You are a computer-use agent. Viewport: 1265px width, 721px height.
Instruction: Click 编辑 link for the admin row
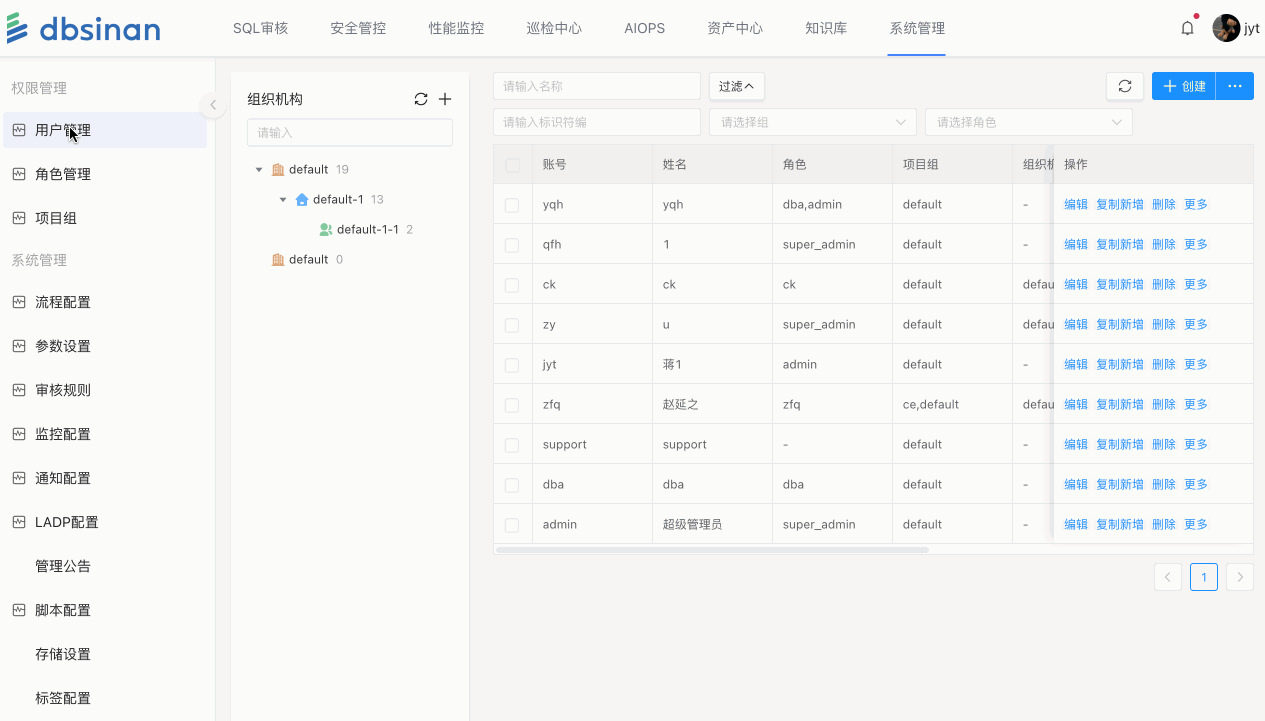coord(1075,524)
